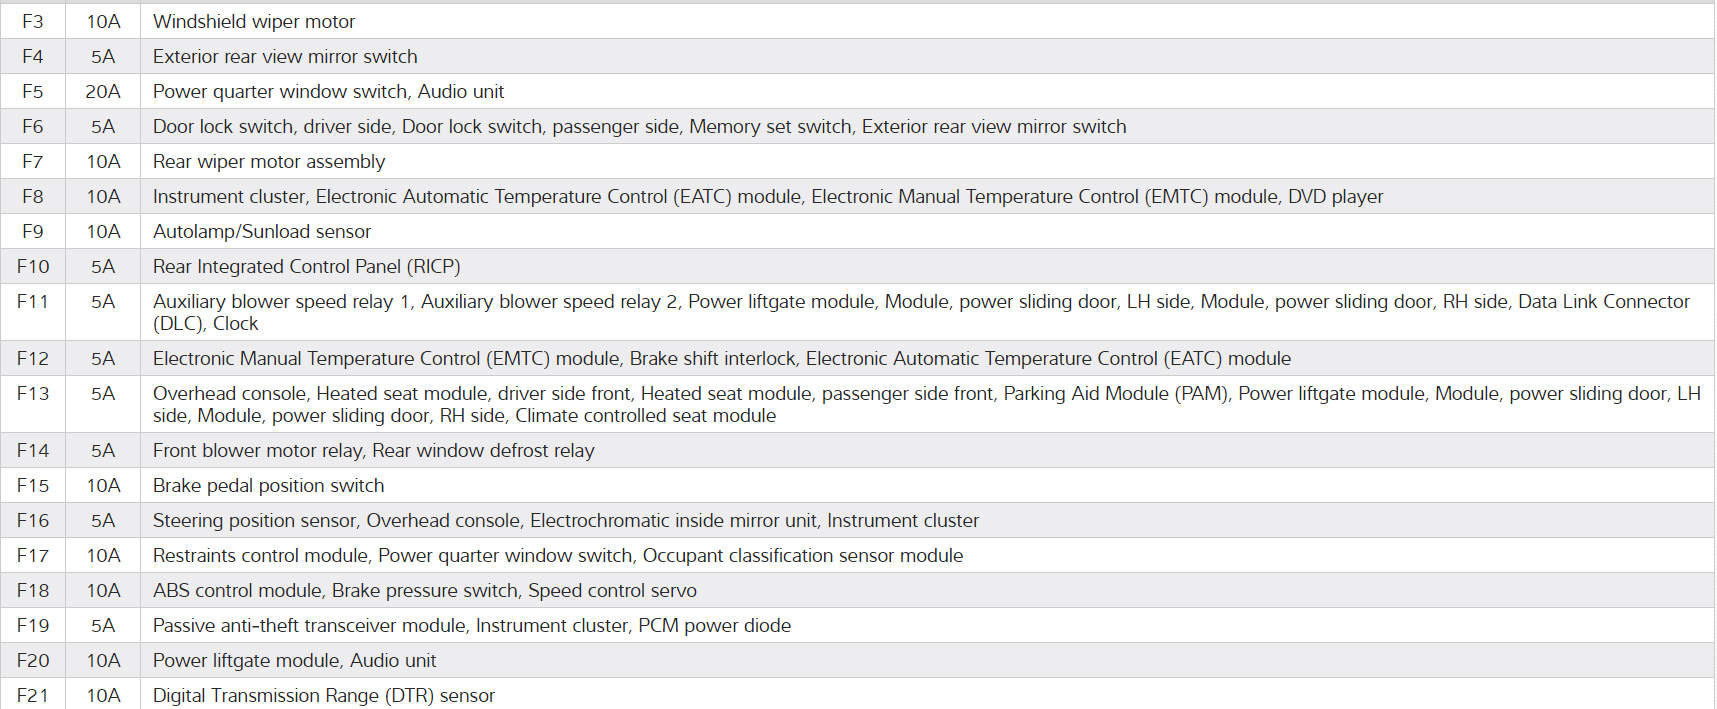
Task: Click the F16 fuse number cell
Action: point(33,520)
